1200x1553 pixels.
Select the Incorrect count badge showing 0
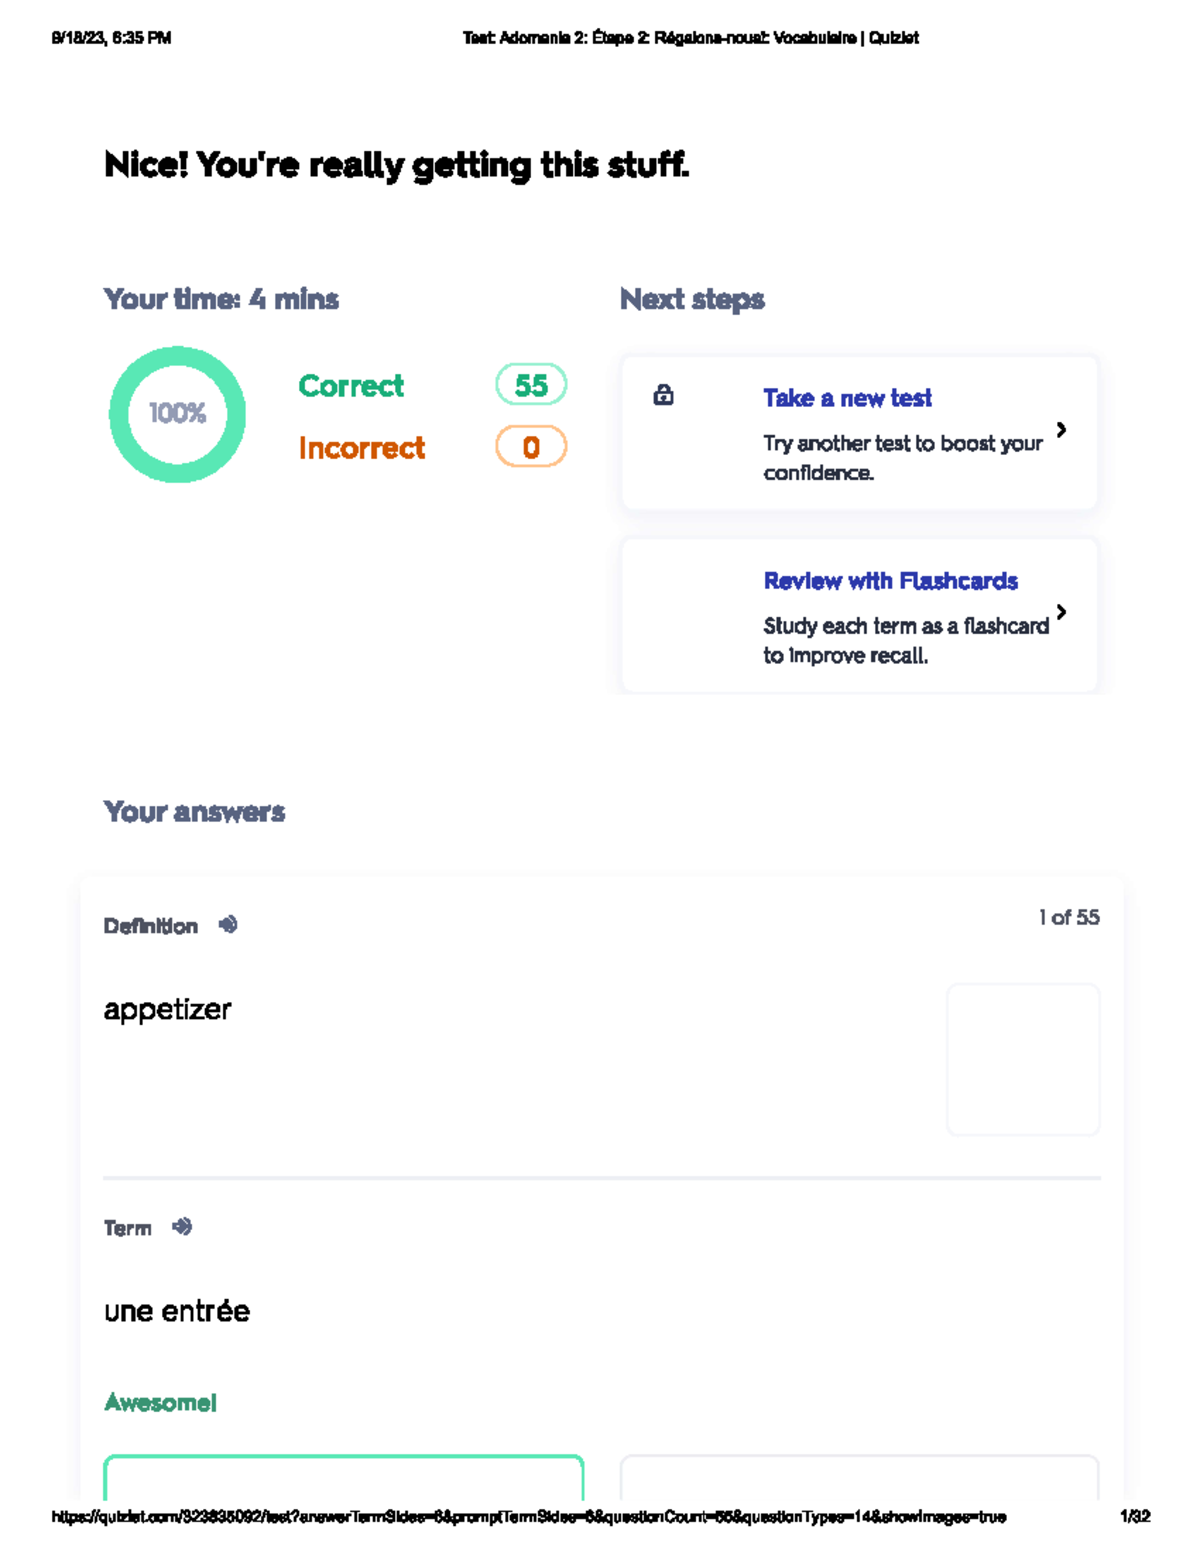[531, 447]
